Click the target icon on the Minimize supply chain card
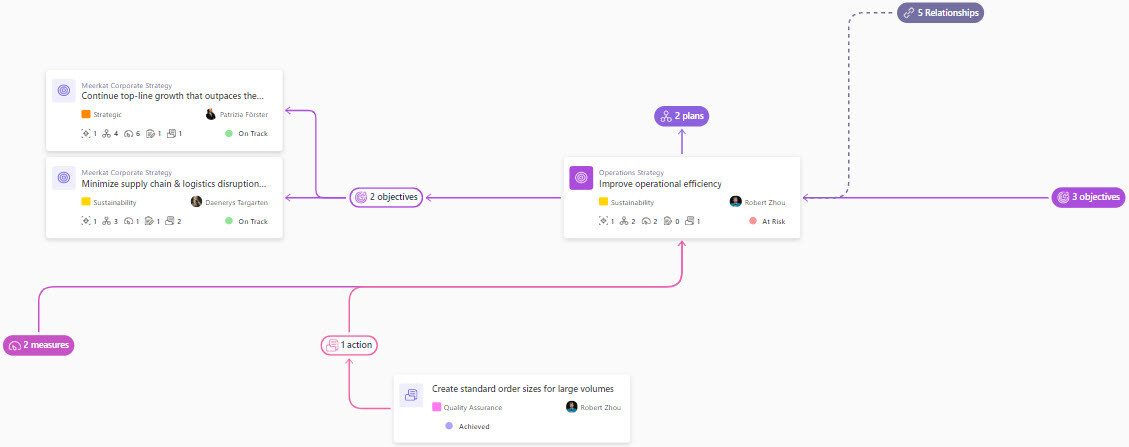 coord(64,178)
